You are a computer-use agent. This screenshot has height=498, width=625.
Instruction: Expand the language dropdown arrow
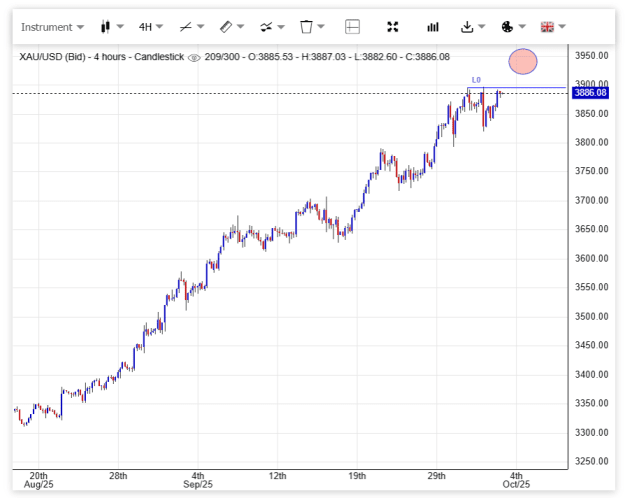562,27
